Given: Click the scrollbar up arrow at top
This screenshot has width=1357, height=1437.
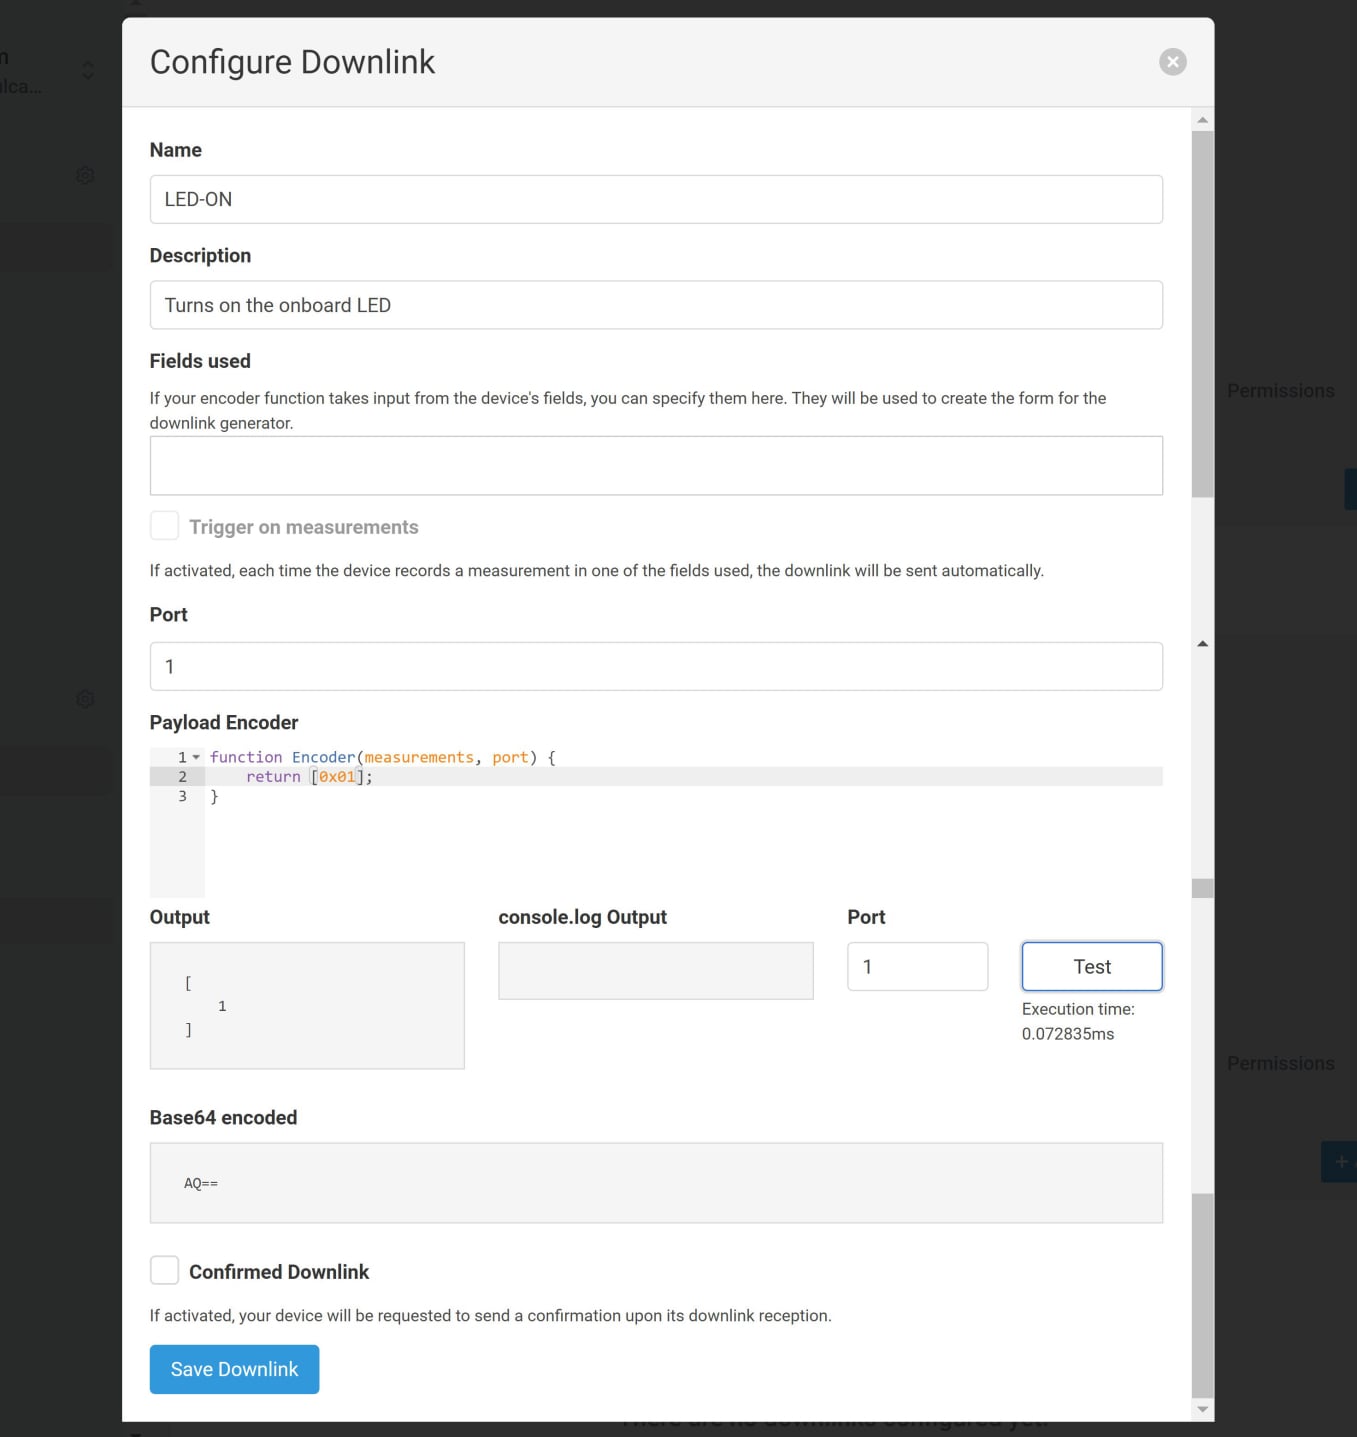Looking at the screenshot, I should 1202,120.
